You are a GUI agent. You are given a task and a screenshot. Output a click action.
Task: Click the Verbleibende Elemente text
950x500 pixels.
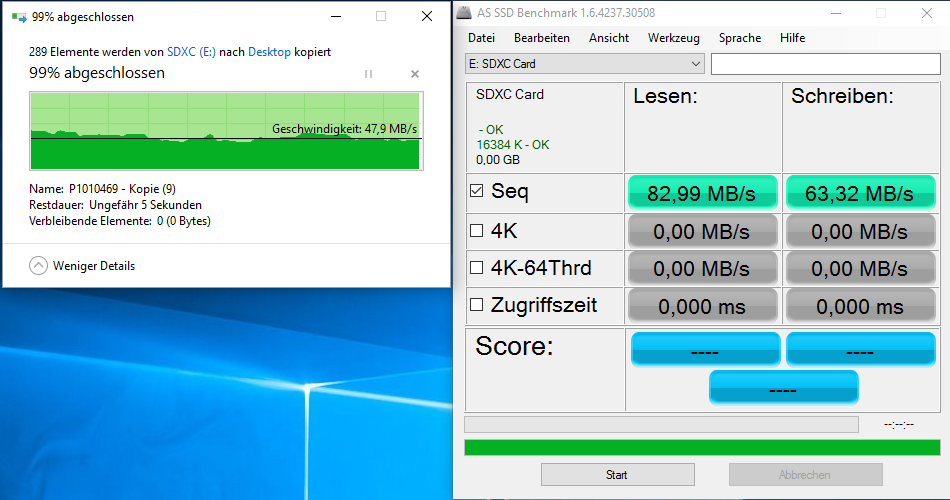(x=120, y=221)
